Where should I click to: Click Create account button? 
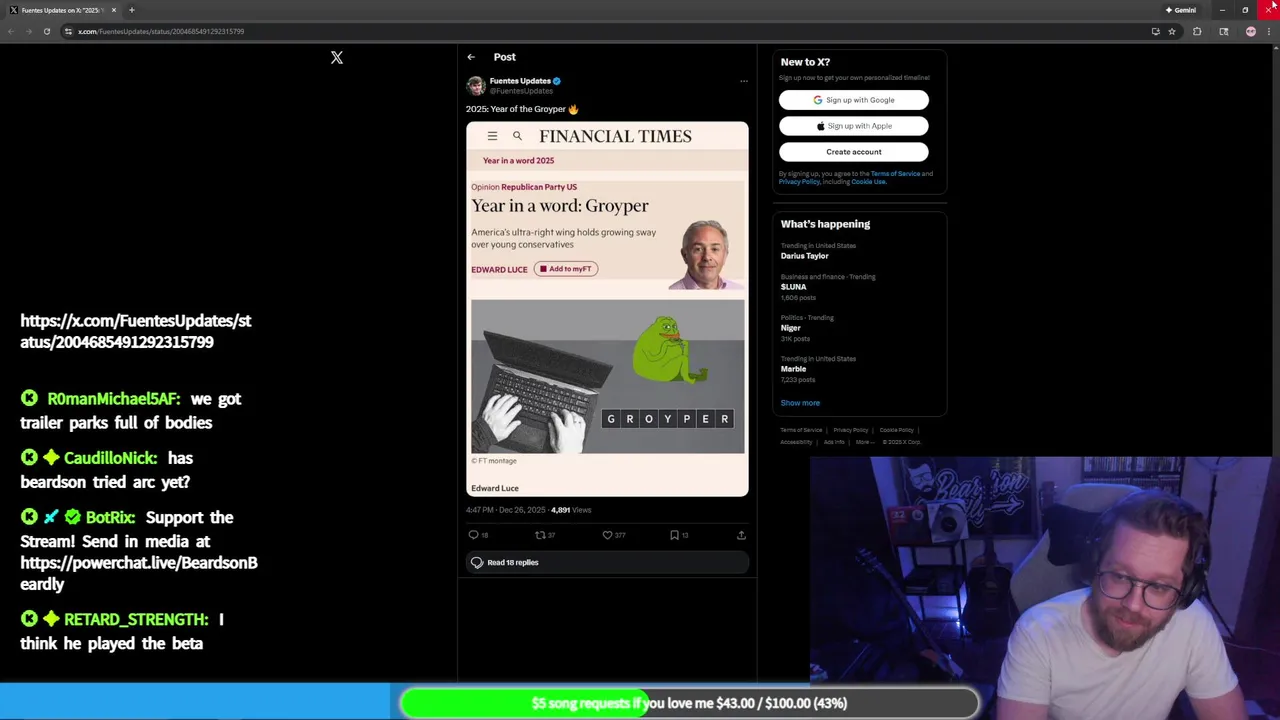[x=854, y=152]
